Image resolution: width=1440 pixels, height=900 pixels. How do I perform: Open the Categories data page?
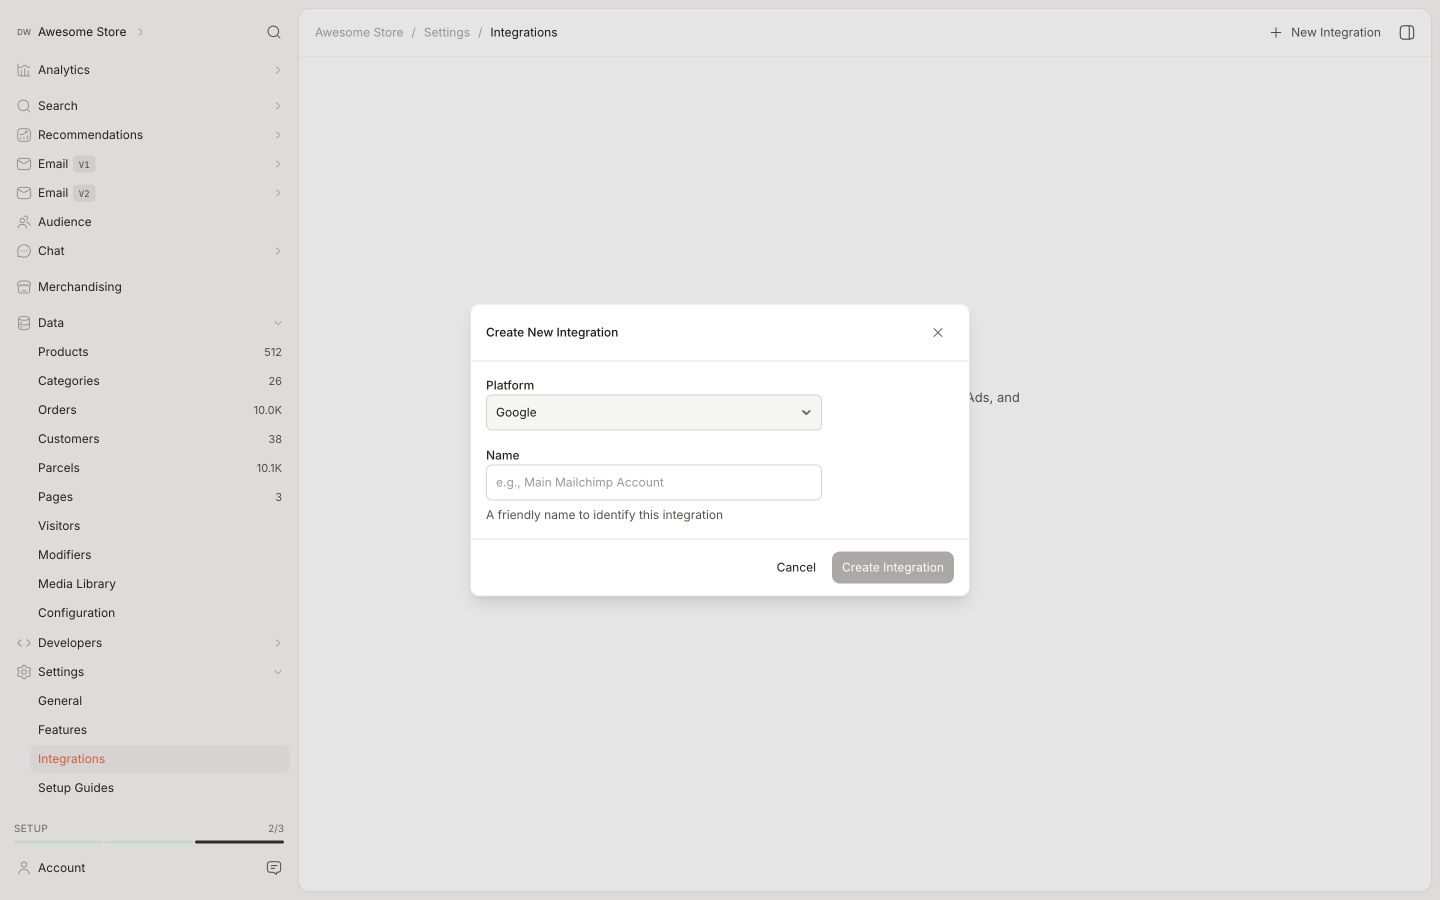160,381
